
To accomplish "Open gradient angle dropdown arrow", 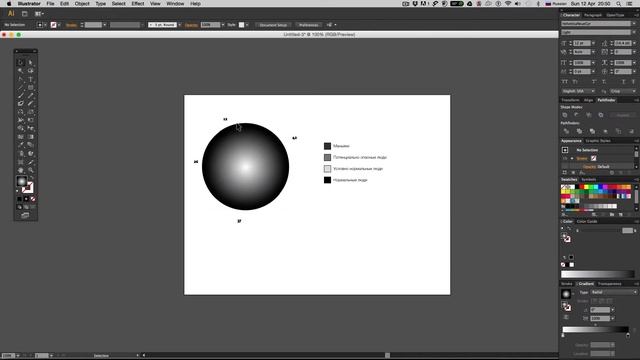I will coord(613,310).
